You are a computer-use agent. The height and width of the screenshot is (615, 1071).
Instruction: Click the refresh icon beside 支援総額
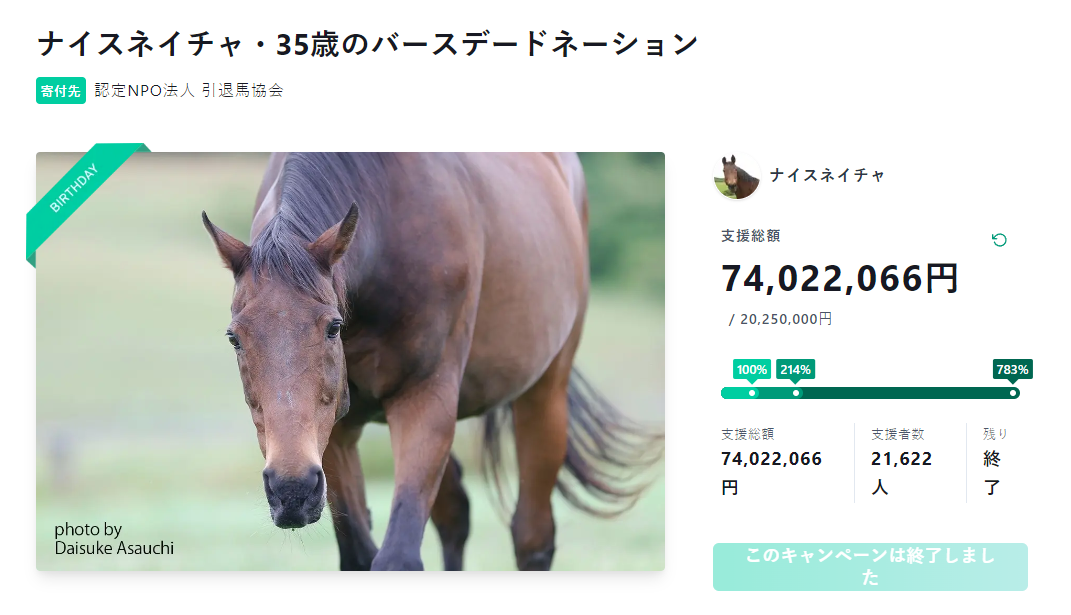pos(998,240)
